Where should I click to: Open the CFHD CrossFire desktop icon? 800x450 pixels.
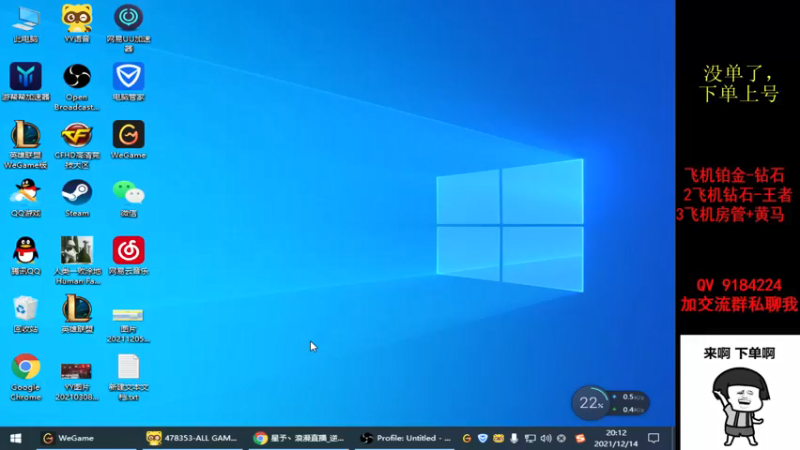click(x=77, y=145)
